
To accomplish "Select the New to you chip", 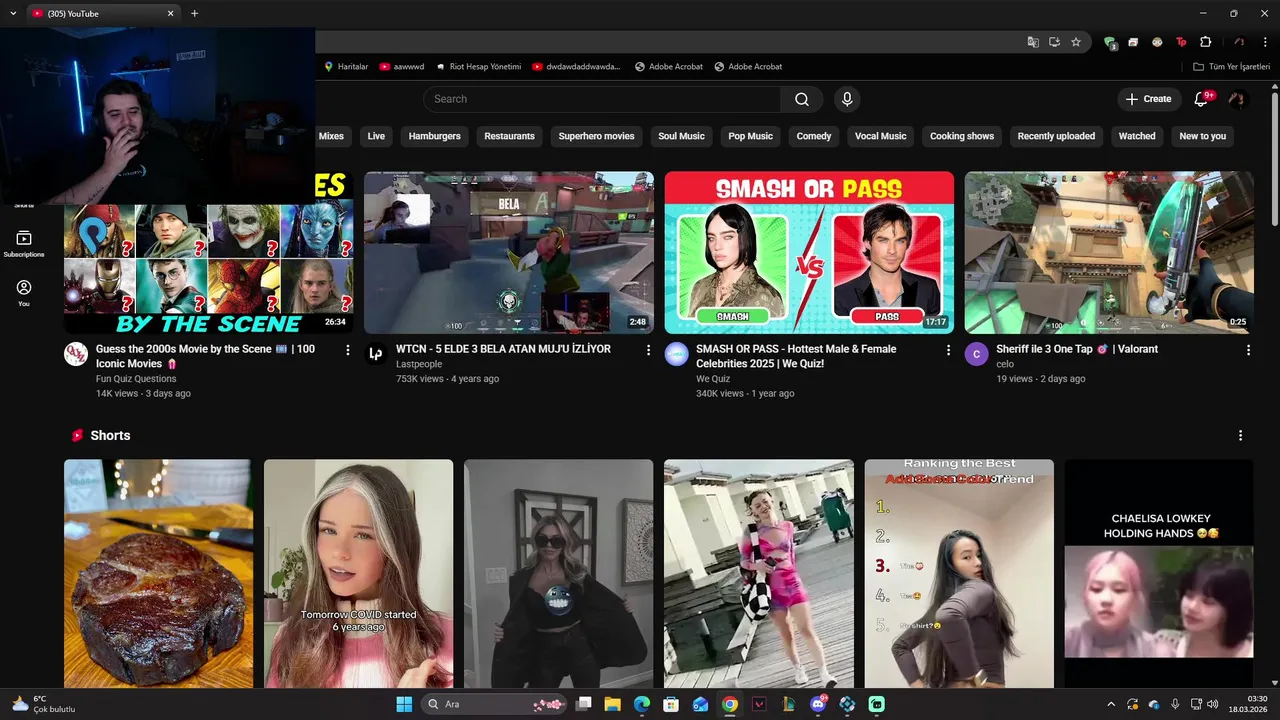I will point(1202,136).
